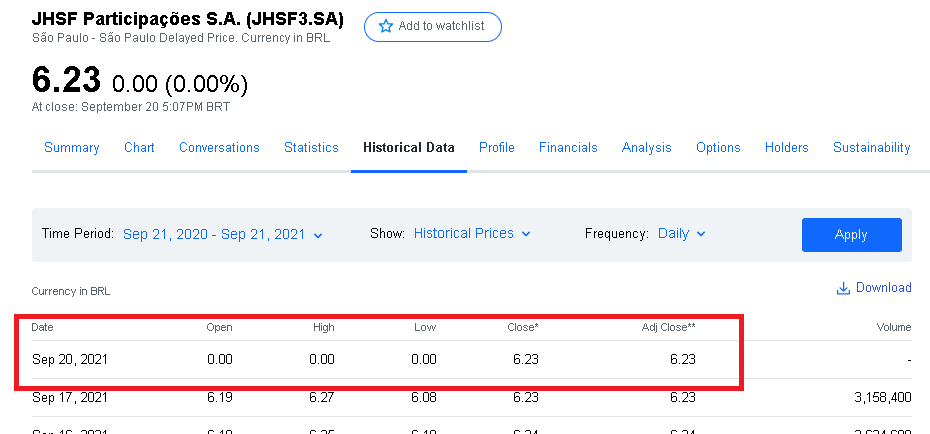930x434 pixels.
Task: Select the Historical Data tab
Action: click(409, 148)
